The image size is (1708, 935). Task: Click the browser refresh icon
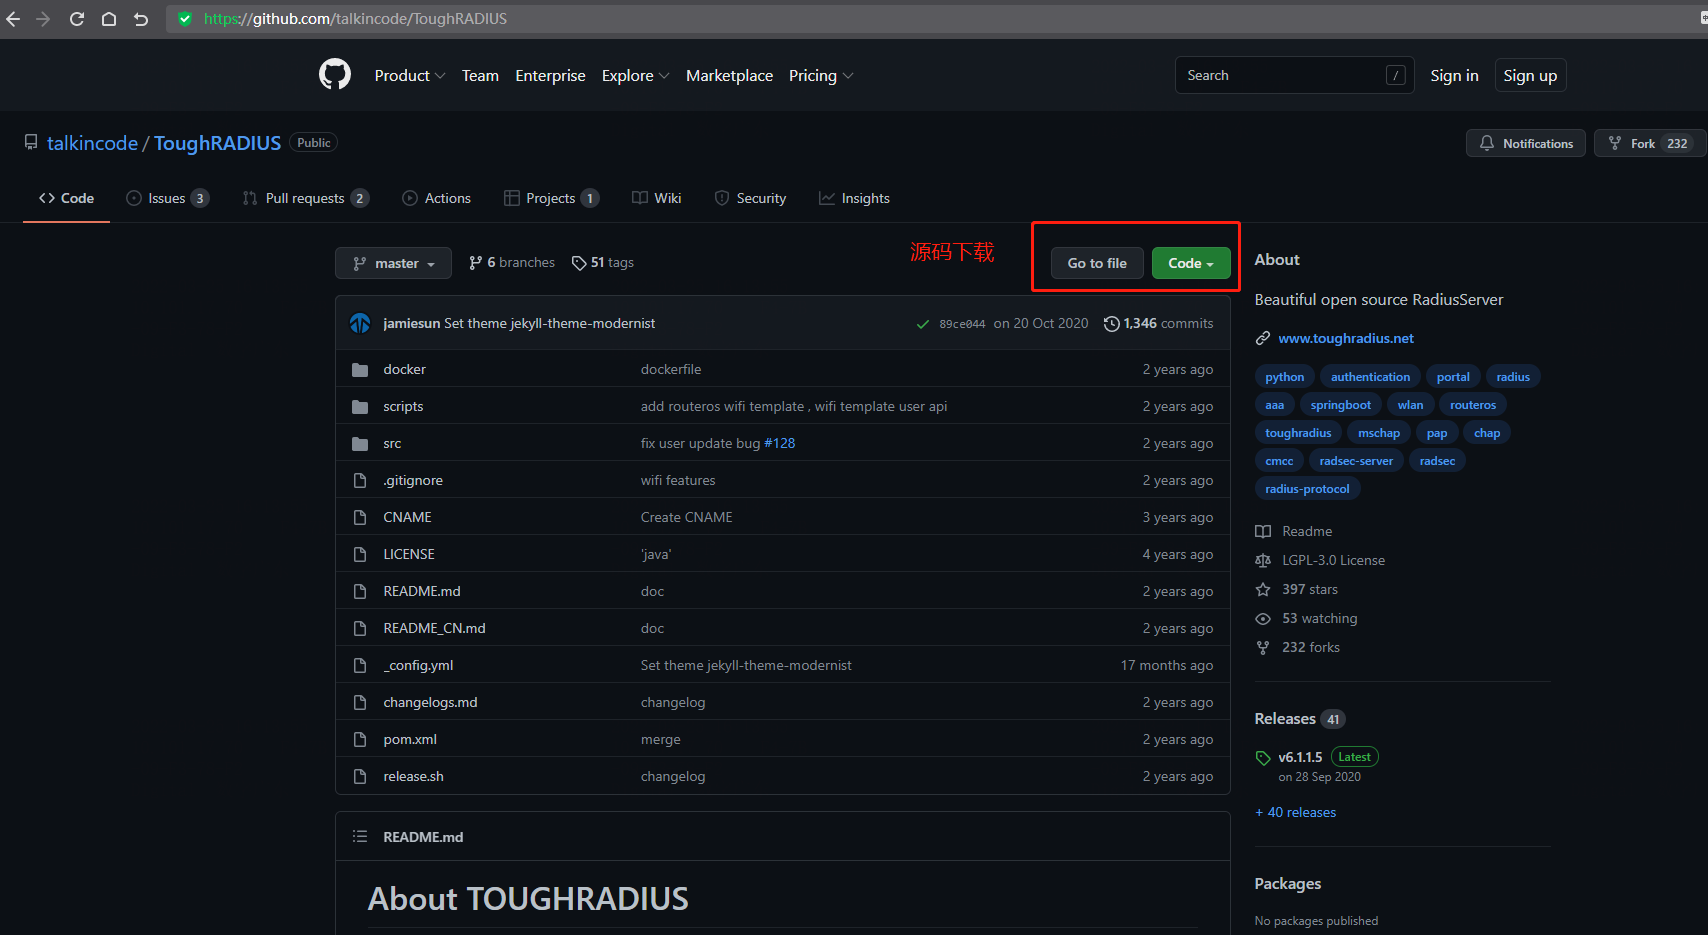(76, 18)
